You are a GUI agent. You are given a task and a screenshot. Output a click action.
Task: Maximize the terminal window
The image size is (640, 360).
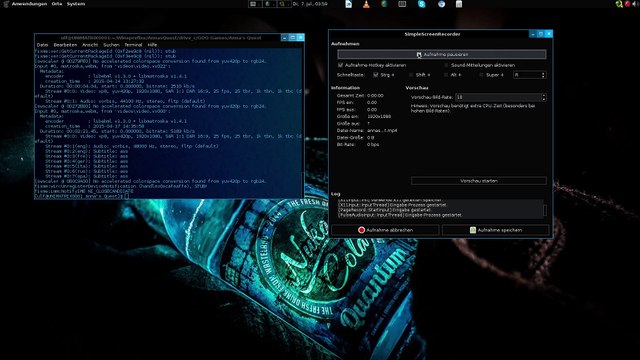[292, 38]
